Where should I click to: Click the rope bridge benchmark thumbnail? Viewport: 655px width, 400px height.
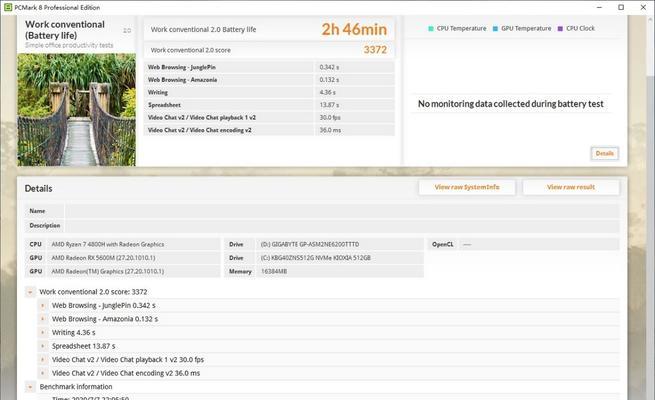[76, 109]
